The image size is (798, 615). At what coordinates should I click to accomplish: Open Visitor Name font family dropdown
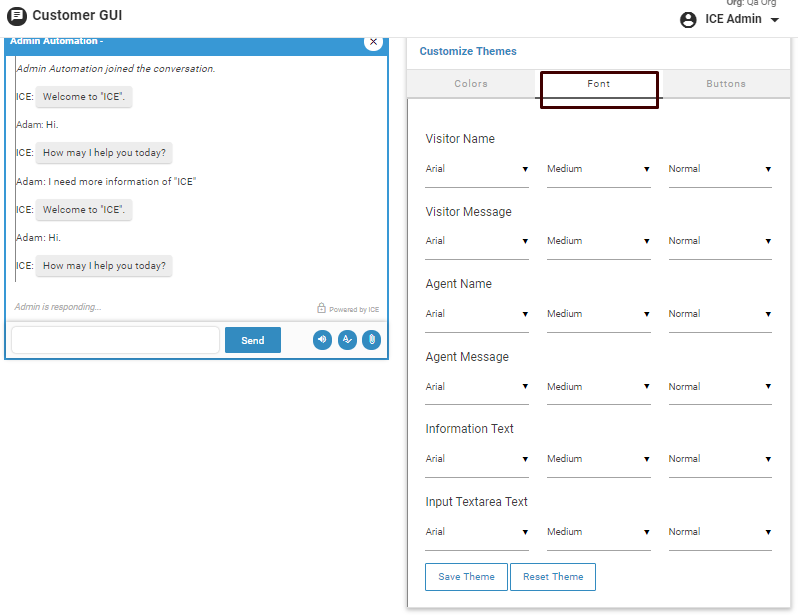point(477,170)
